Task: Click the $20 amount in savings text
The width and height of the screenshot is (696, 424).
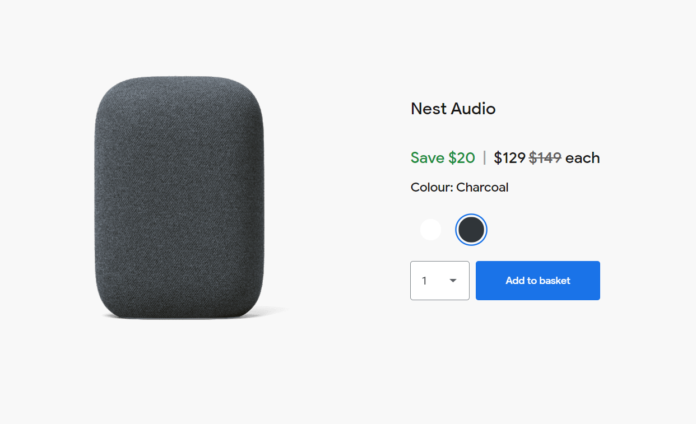Action: (x=462, y=158)
